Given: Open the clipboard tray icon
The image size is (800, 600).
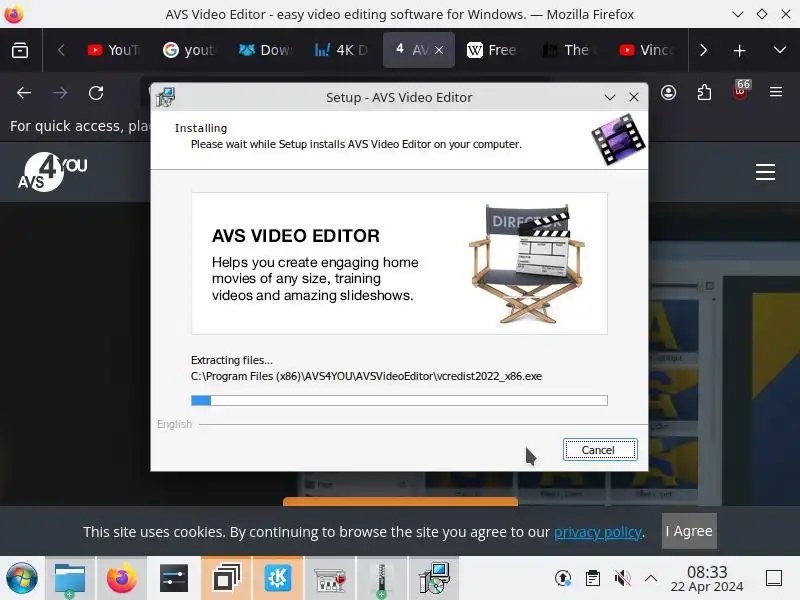Looking at the screenshot, I should pos(592,578).
